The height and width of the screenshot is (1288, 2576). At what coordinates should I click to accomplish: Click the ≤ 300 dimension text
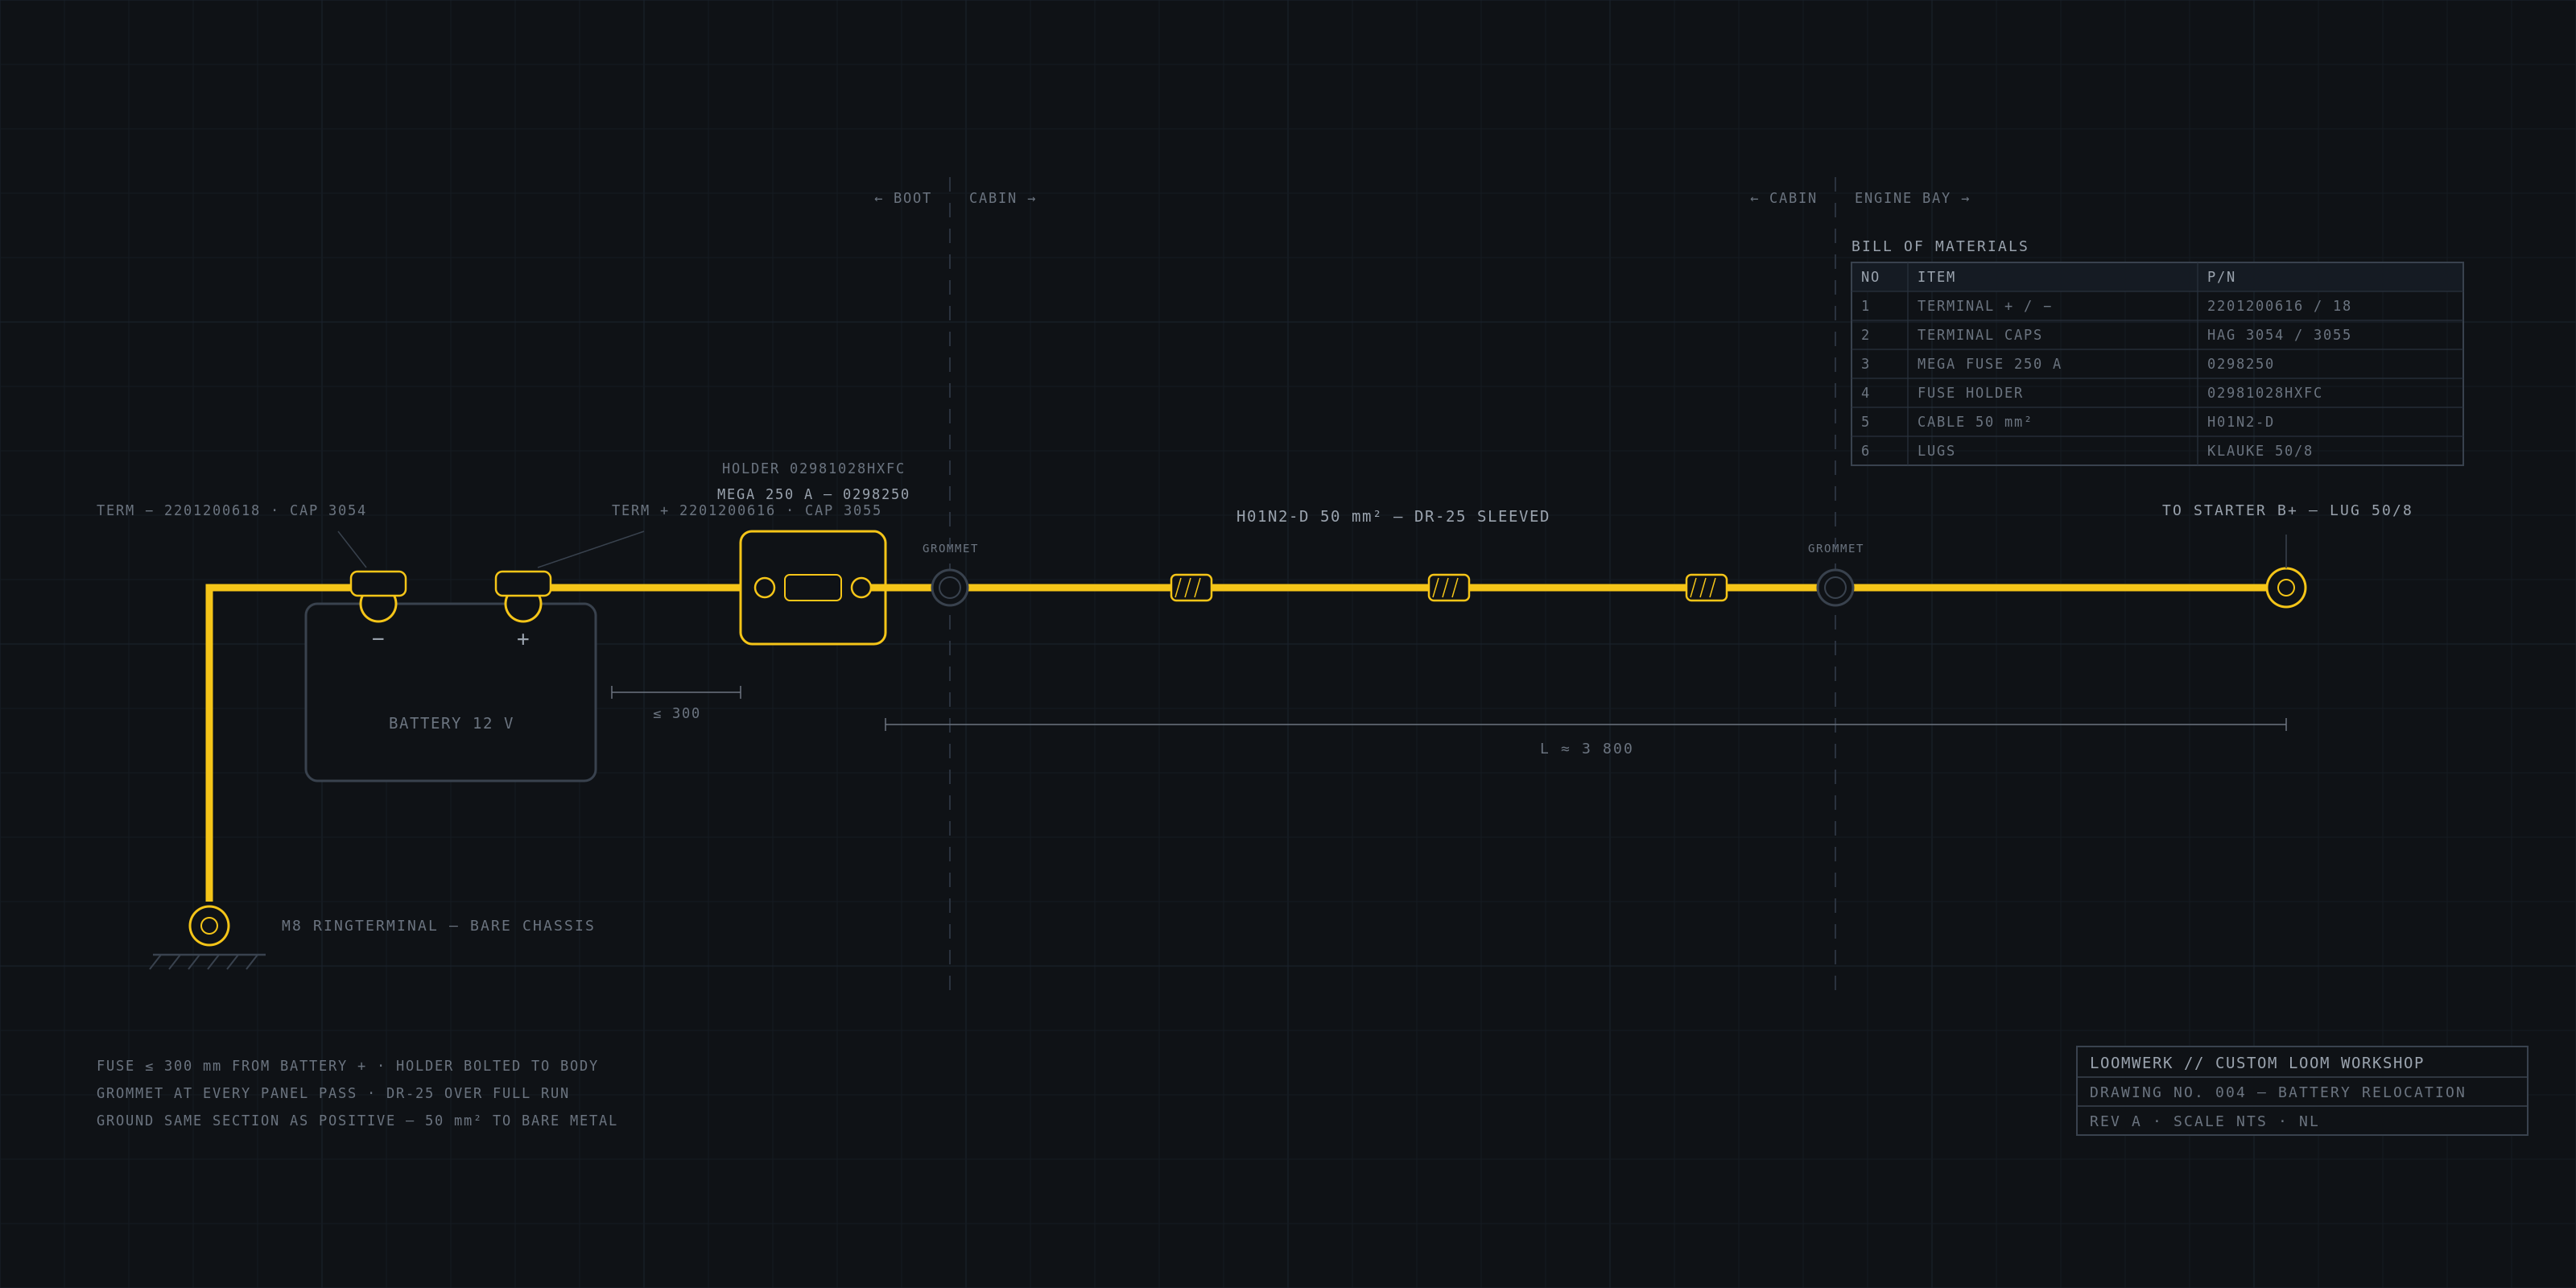pyautogui.click(x=676, y=714)
